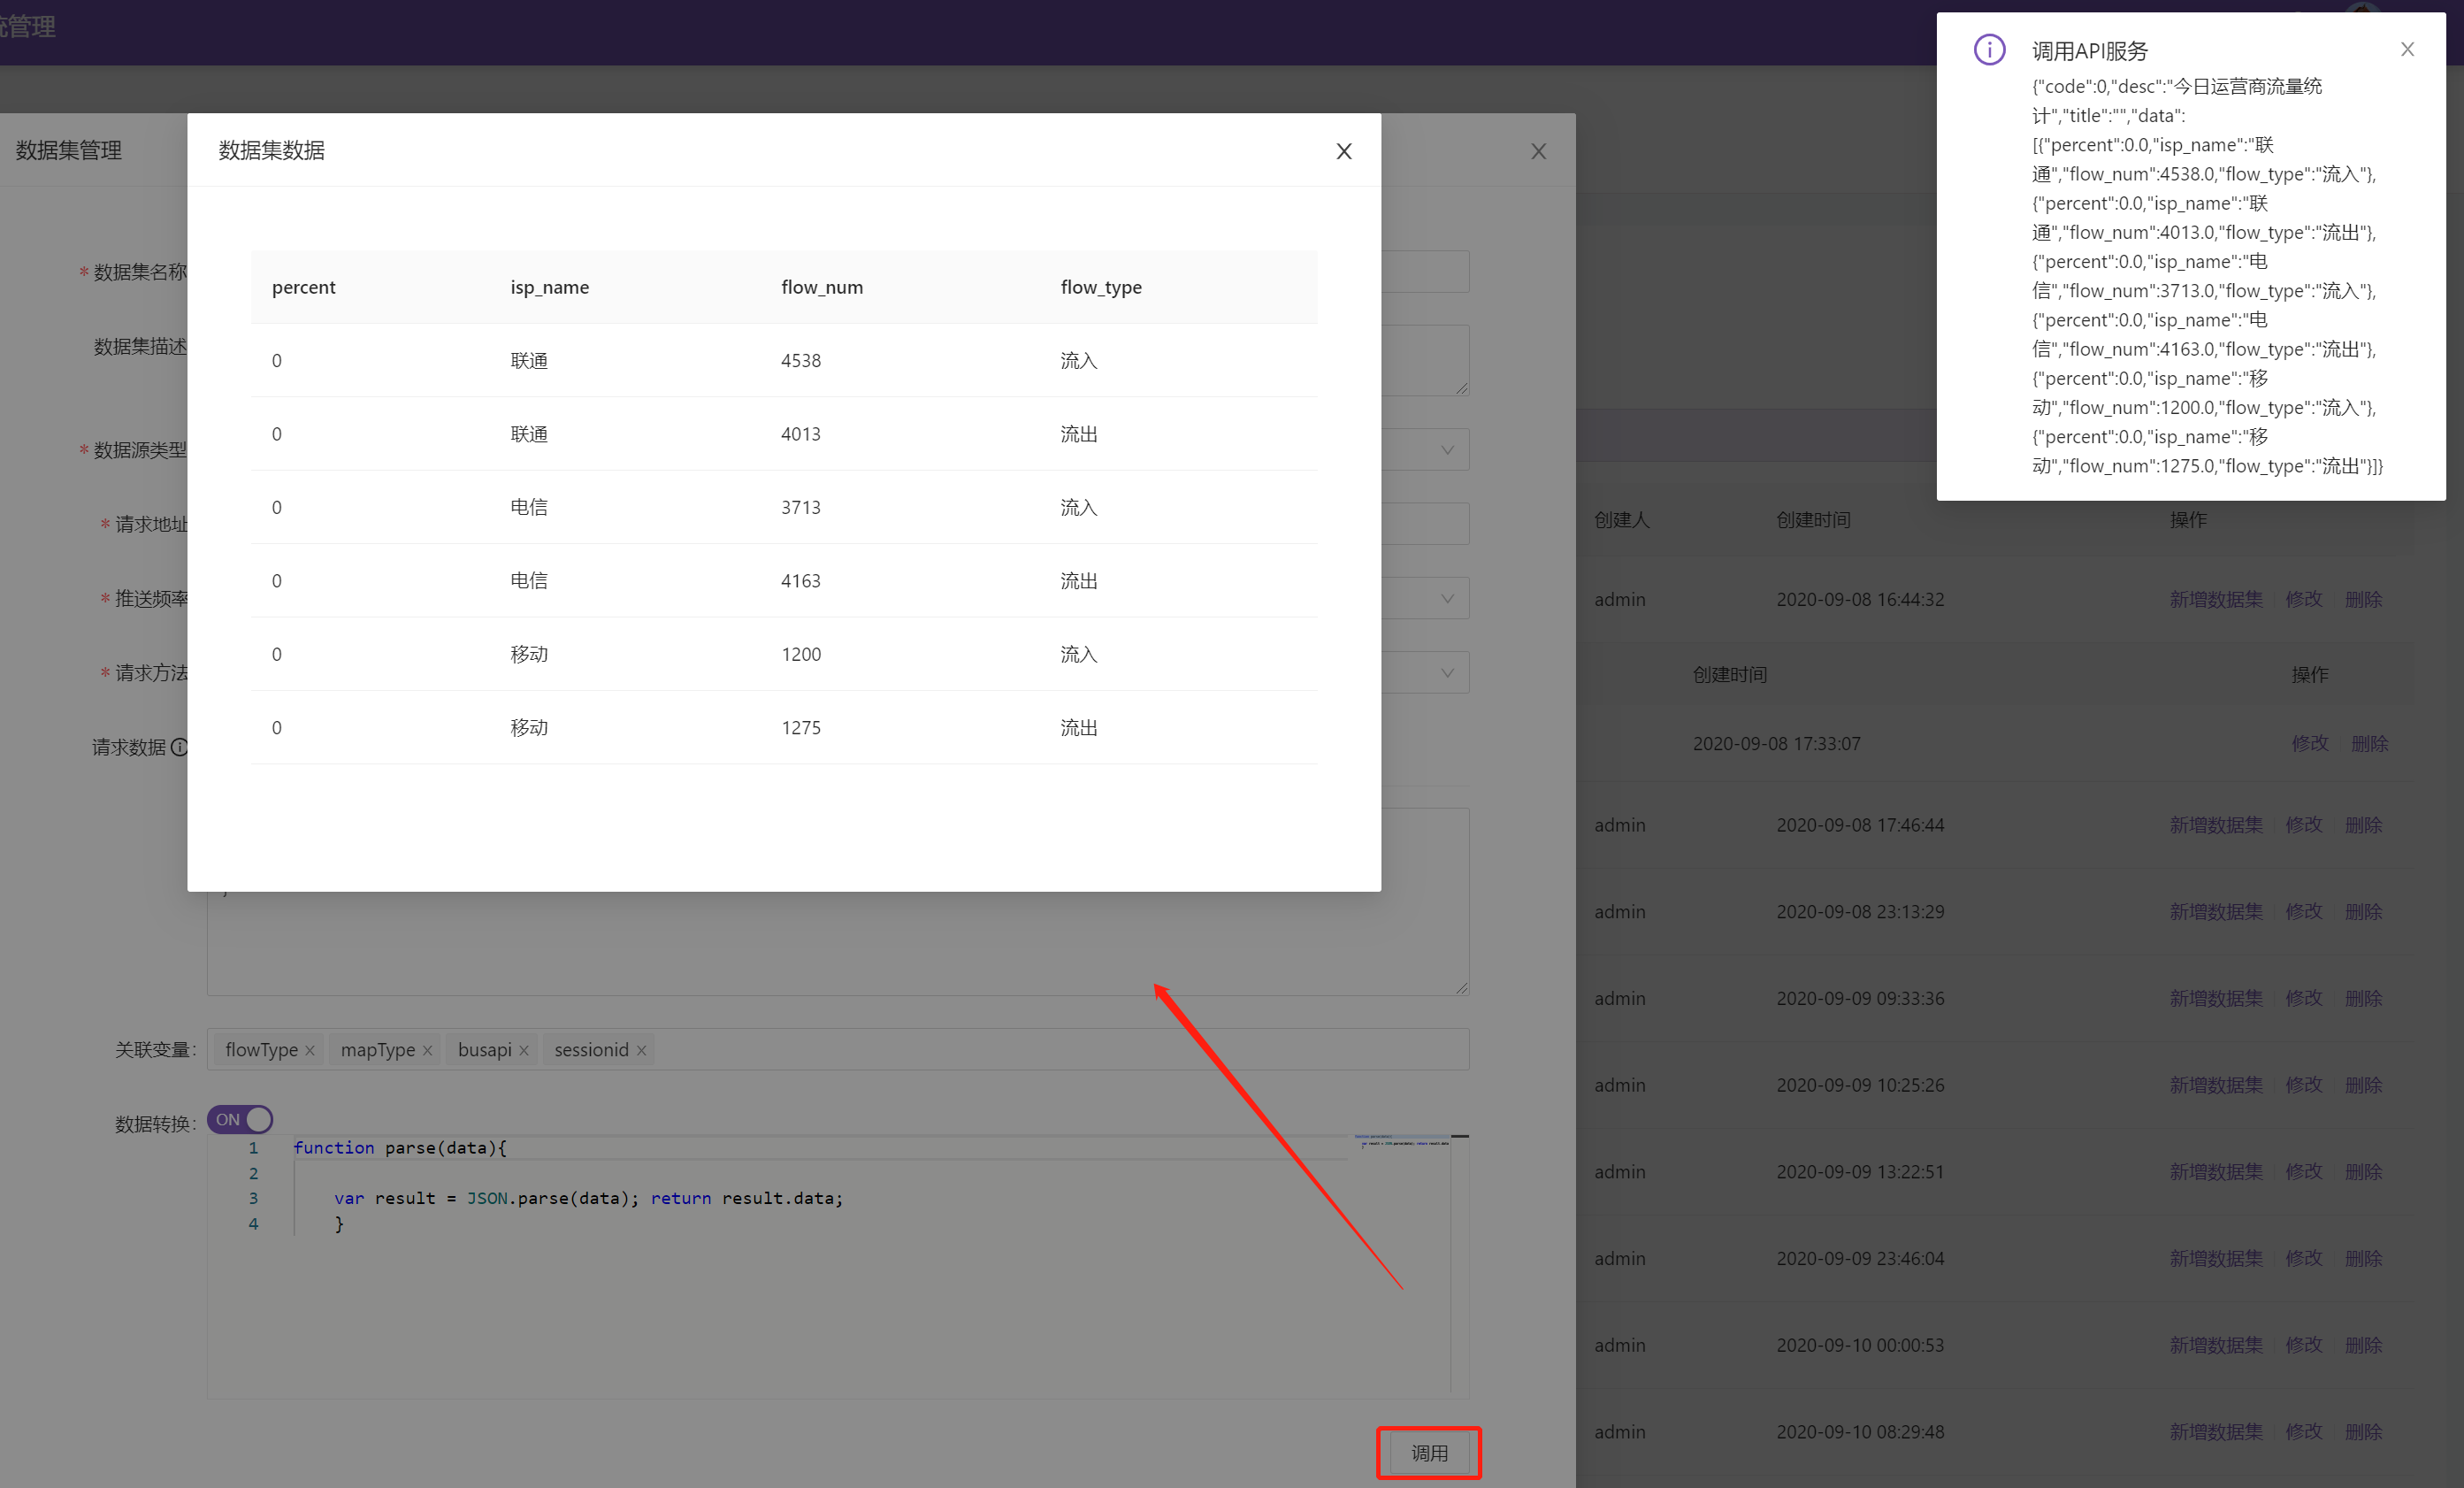Remove the busapi tag

523,1050
